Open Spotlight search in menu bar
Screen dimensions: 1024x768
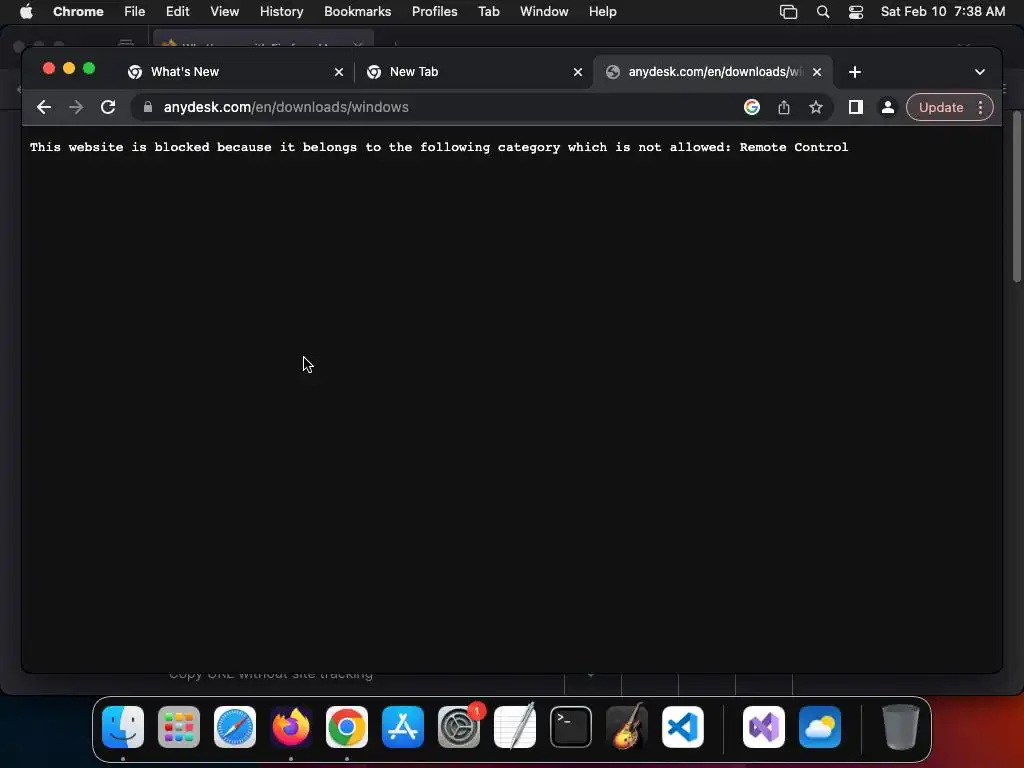click(x=823, y=12)
